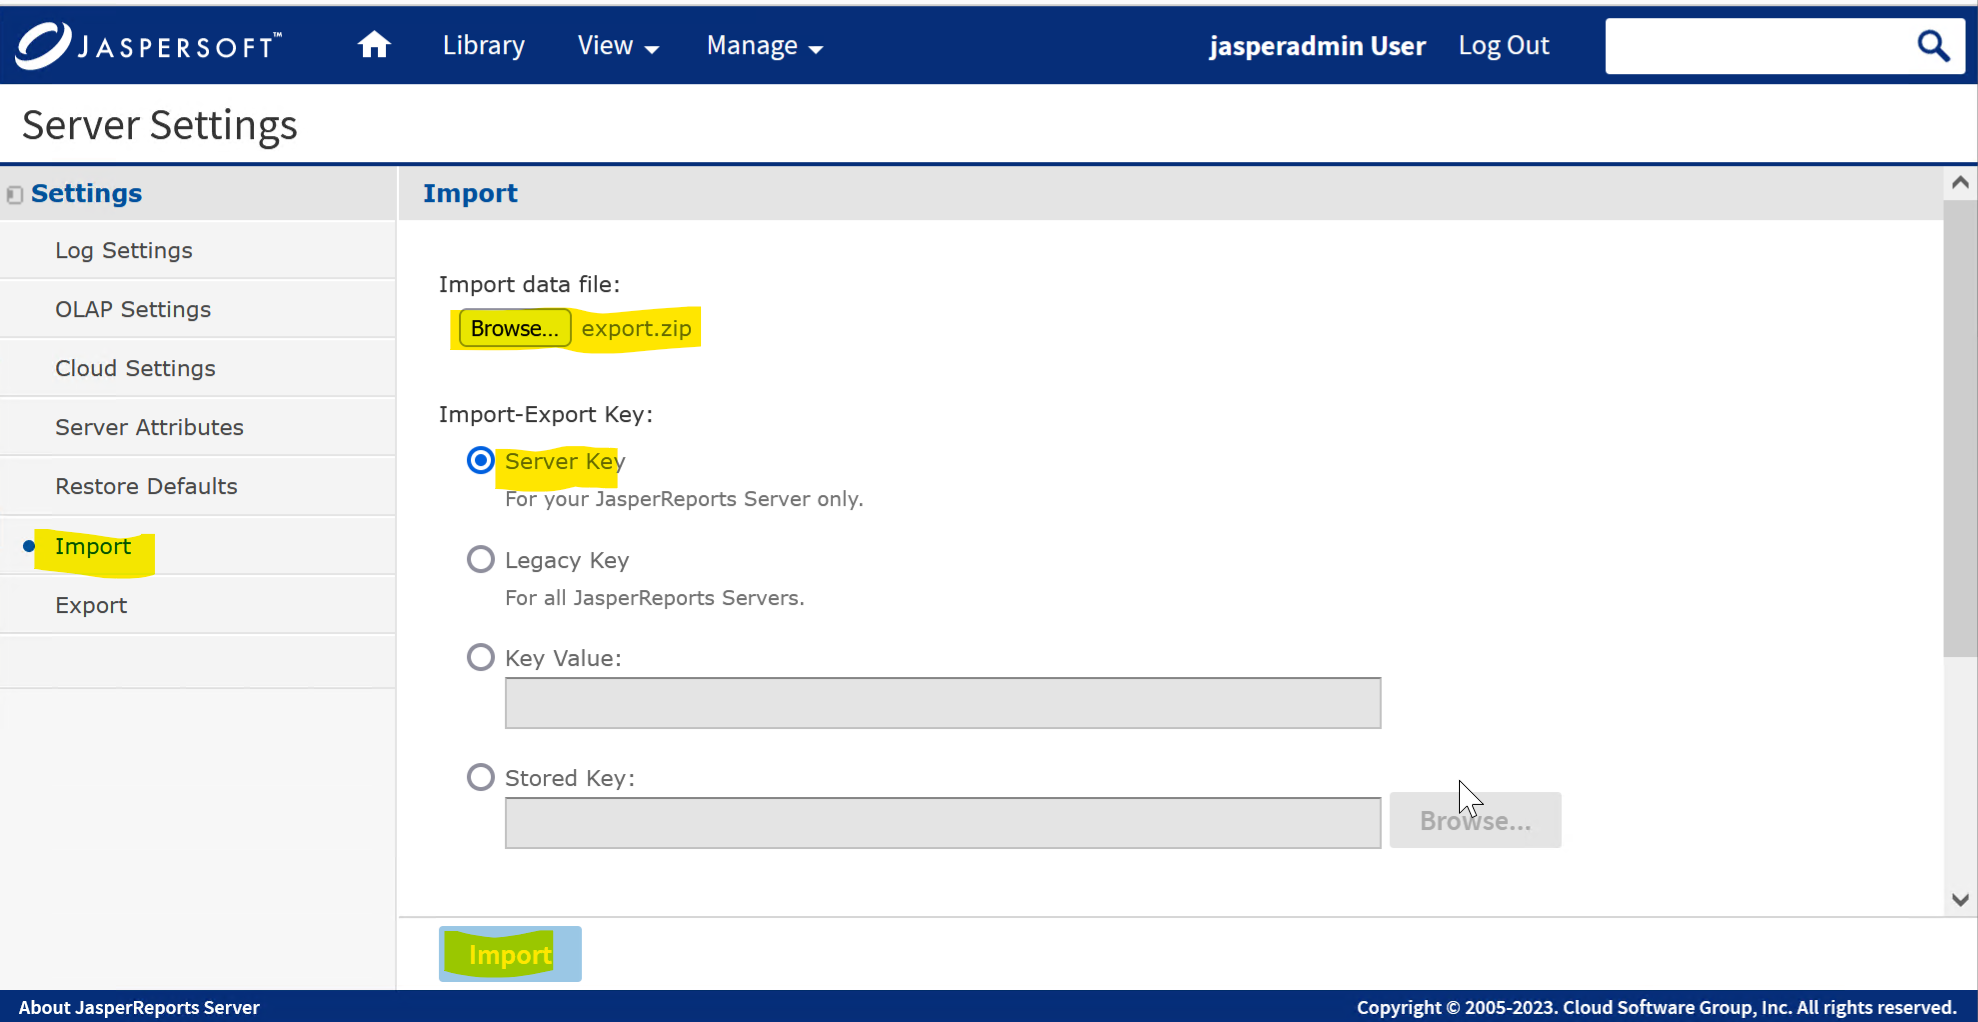Open Library from the top menu
This screenshot has width=1978, height=1022.
click(x=483, y=46)
